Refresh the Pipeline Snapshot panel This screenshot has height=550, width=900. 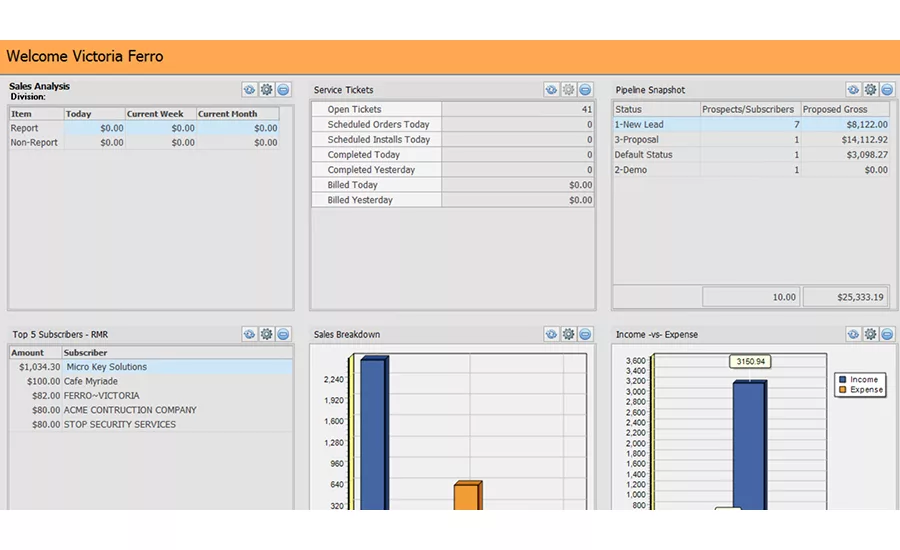pos(854,90)
